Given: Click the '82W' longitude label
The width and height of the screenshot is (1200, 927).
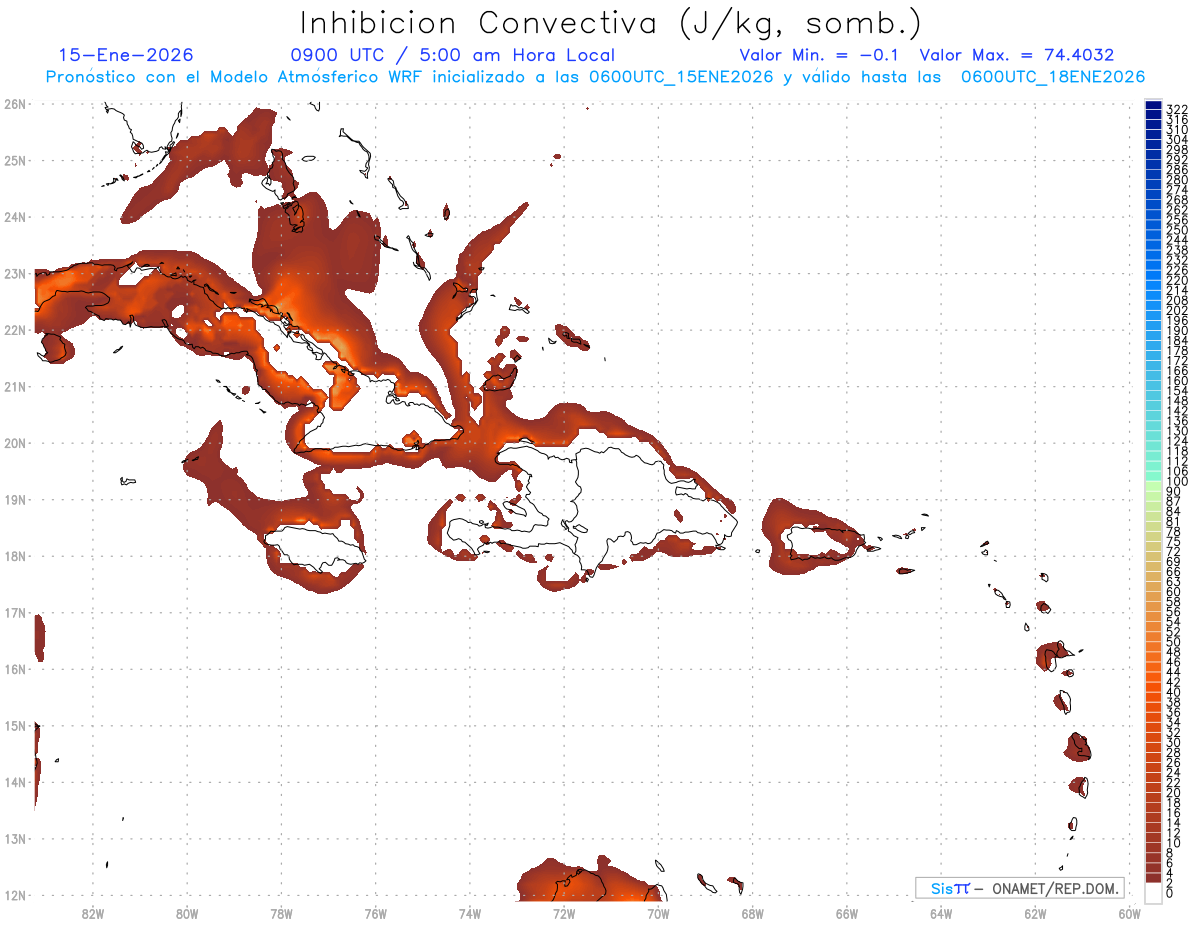Looking at the screenshot, I should click(x=93, y=913).
